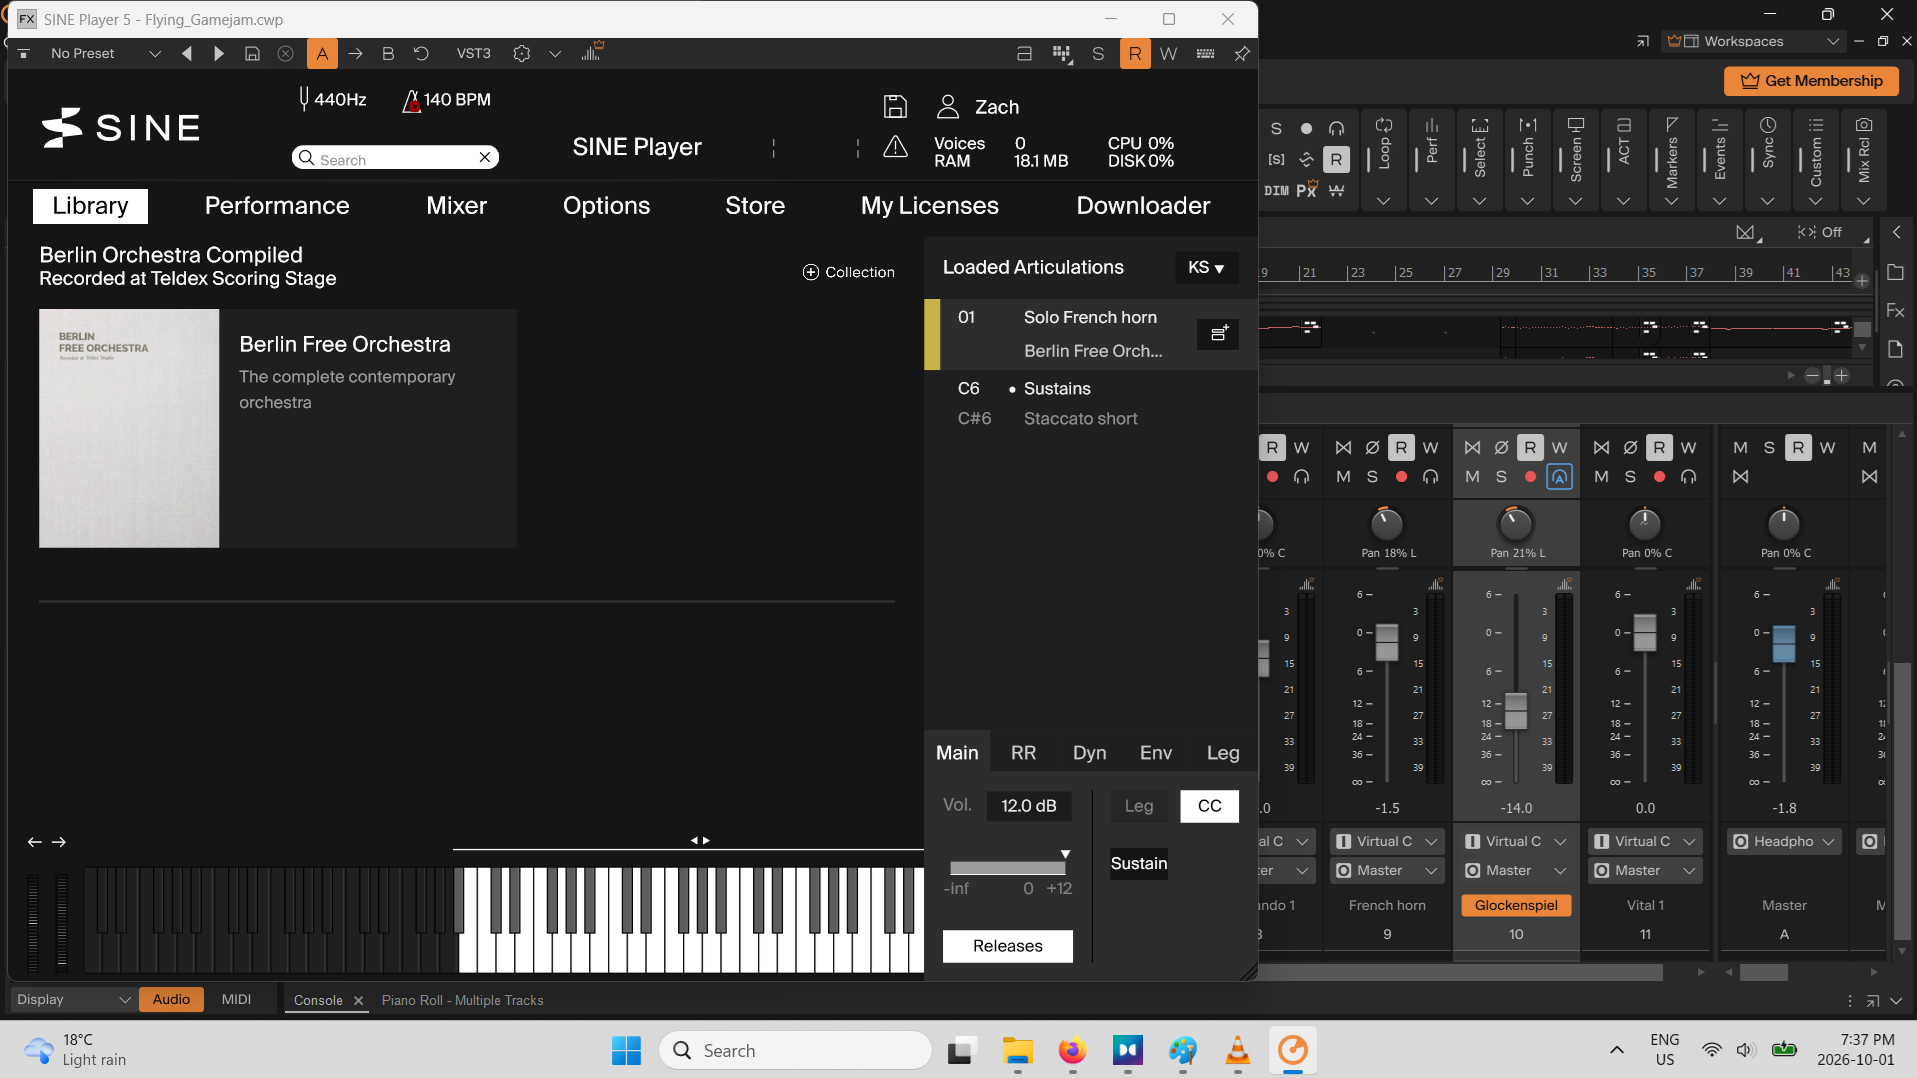Open Fx icon in DAW right sidebar
This screenshot has width=1917, height=1078.
click(1895, 311)
